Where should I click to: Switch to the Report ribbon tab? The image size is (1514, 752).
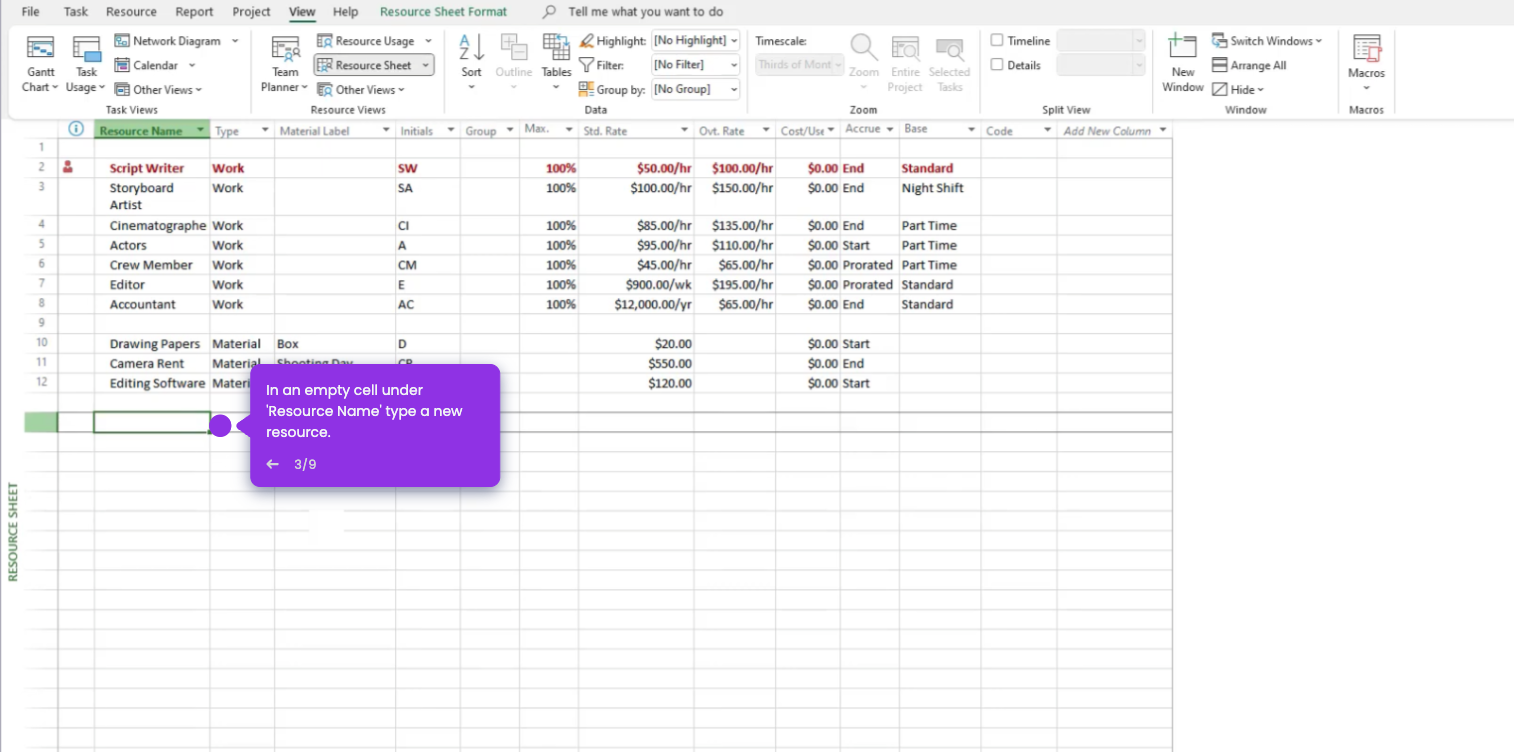[x=194, y=12]
